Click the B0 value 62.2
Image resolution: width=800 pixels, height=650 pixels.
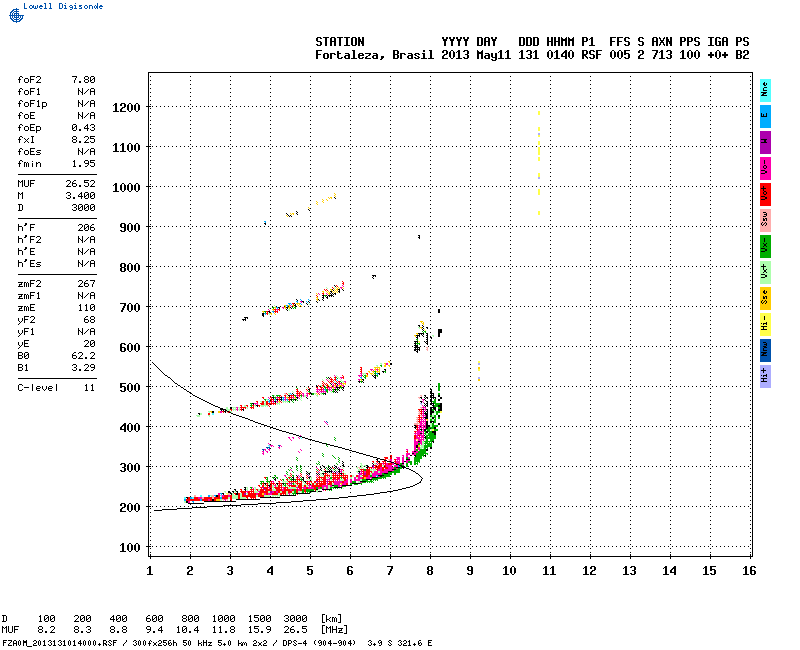[x=83, y=356]
